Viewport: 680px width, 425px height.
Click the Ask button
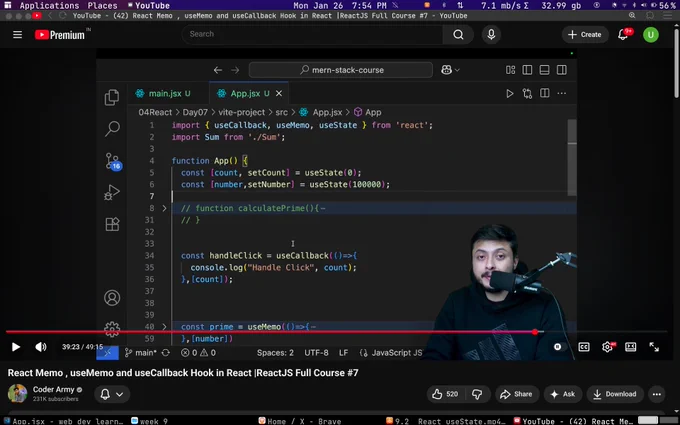563,394
